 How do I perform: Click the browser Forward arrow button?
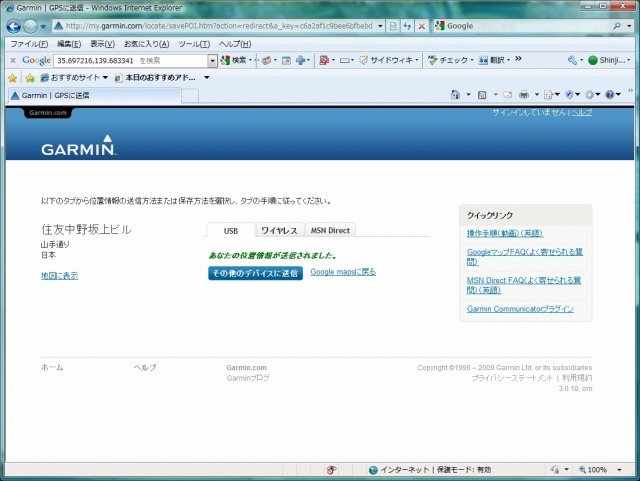30,27
